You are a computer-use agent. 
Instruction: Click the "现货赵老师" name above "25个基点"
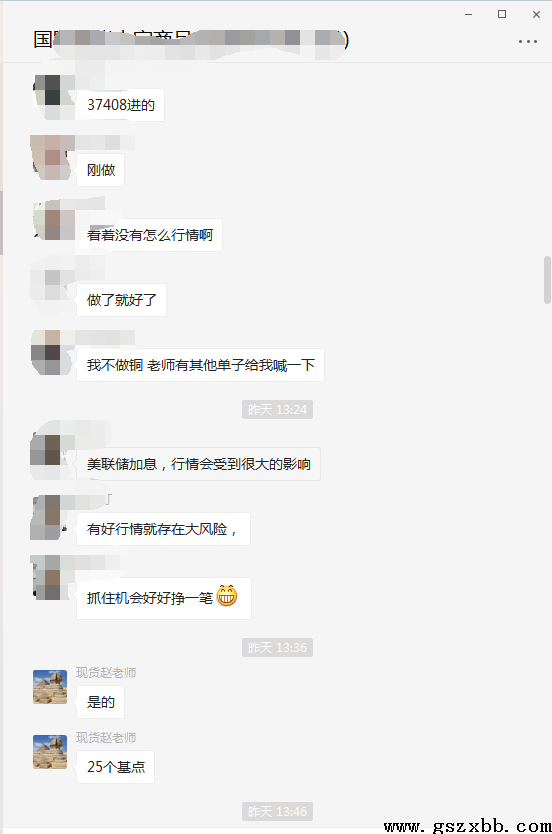click(106, 738)
